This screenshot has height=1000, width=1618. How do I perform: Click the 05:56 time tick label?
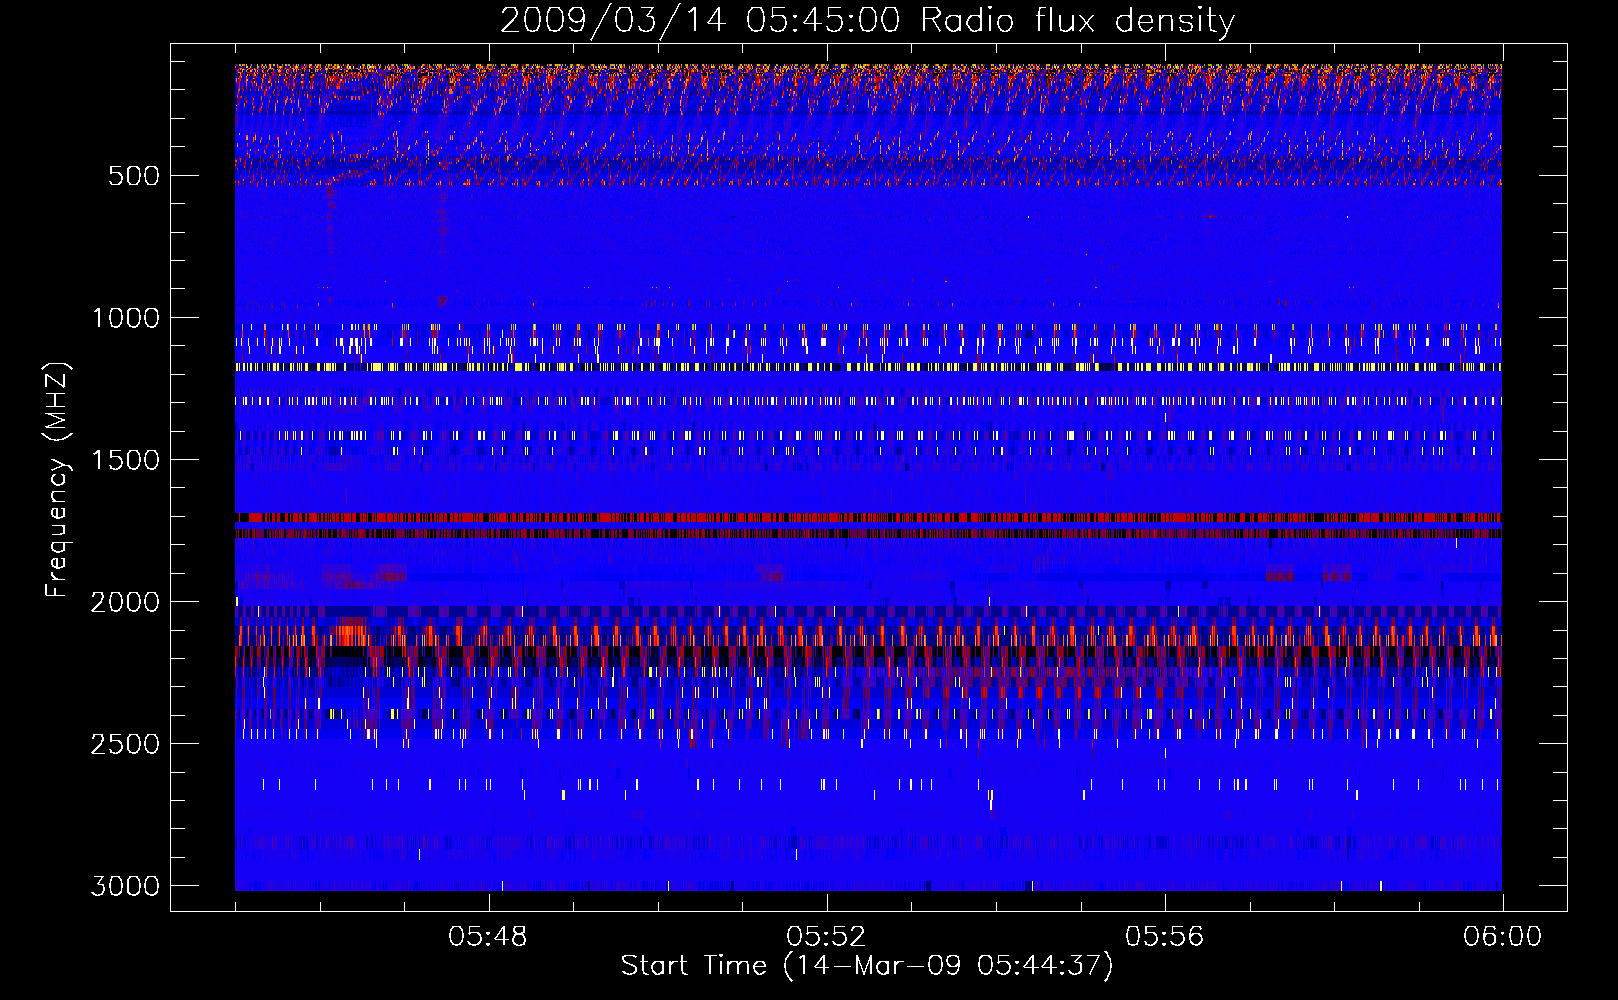pos(1164,937)
